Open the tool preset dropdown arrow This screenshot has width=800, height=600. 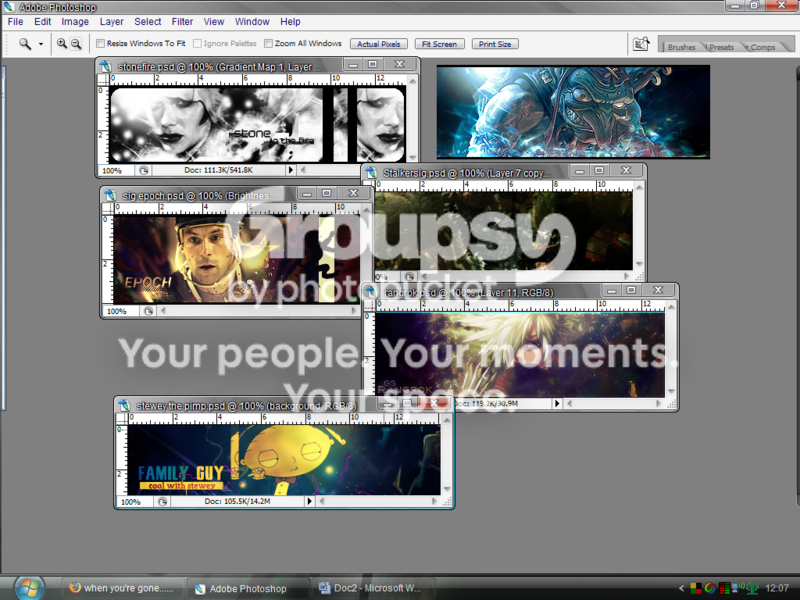(41, 44)
